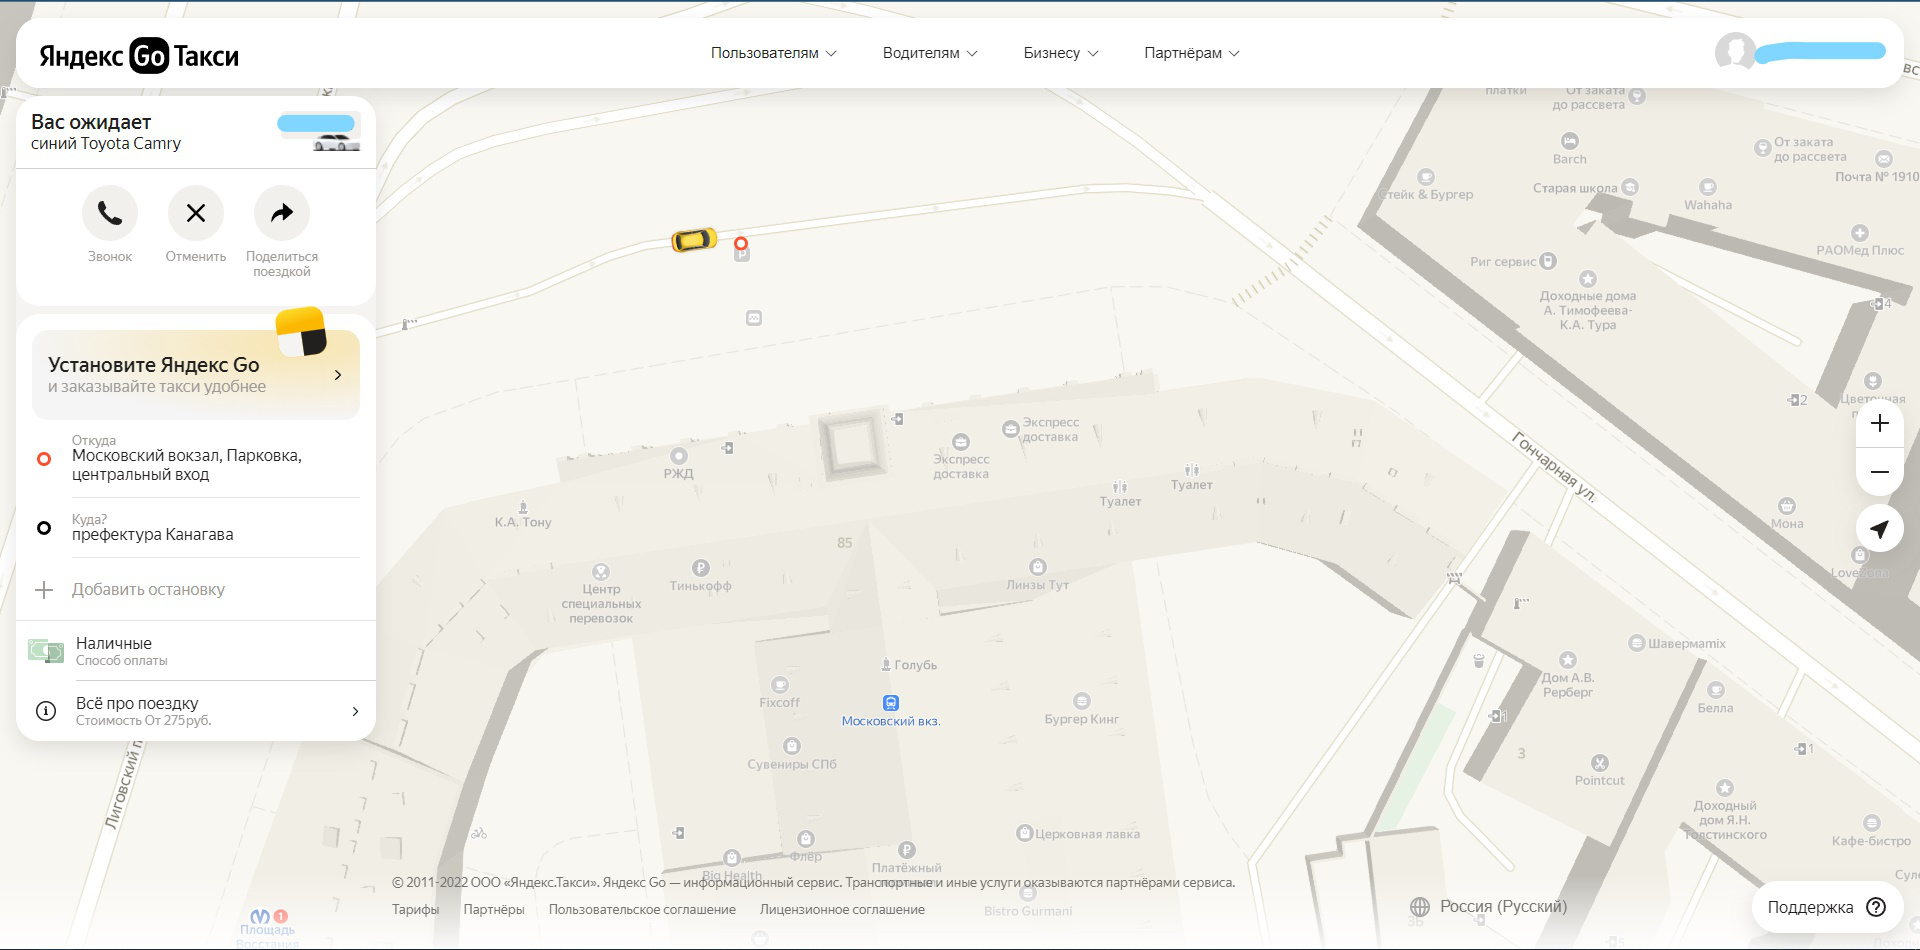The image size is (1920, 950).
Task: Open user profile avatar
Action: tap(1735, 52)
